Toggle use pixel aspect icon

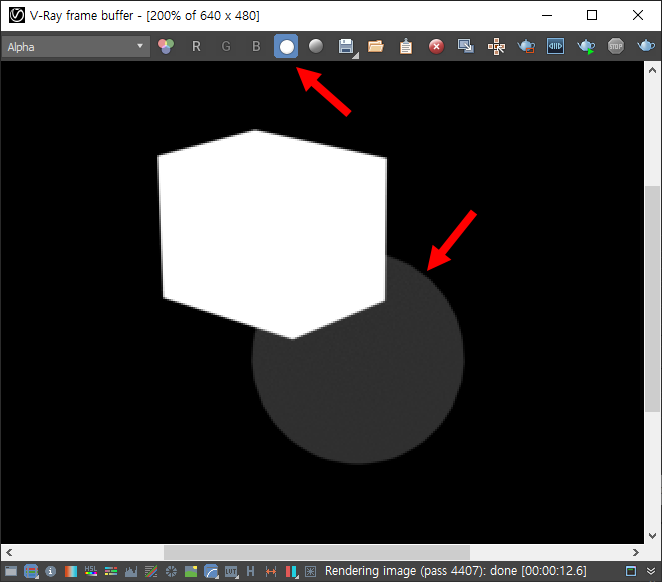(x=271, y=571)
